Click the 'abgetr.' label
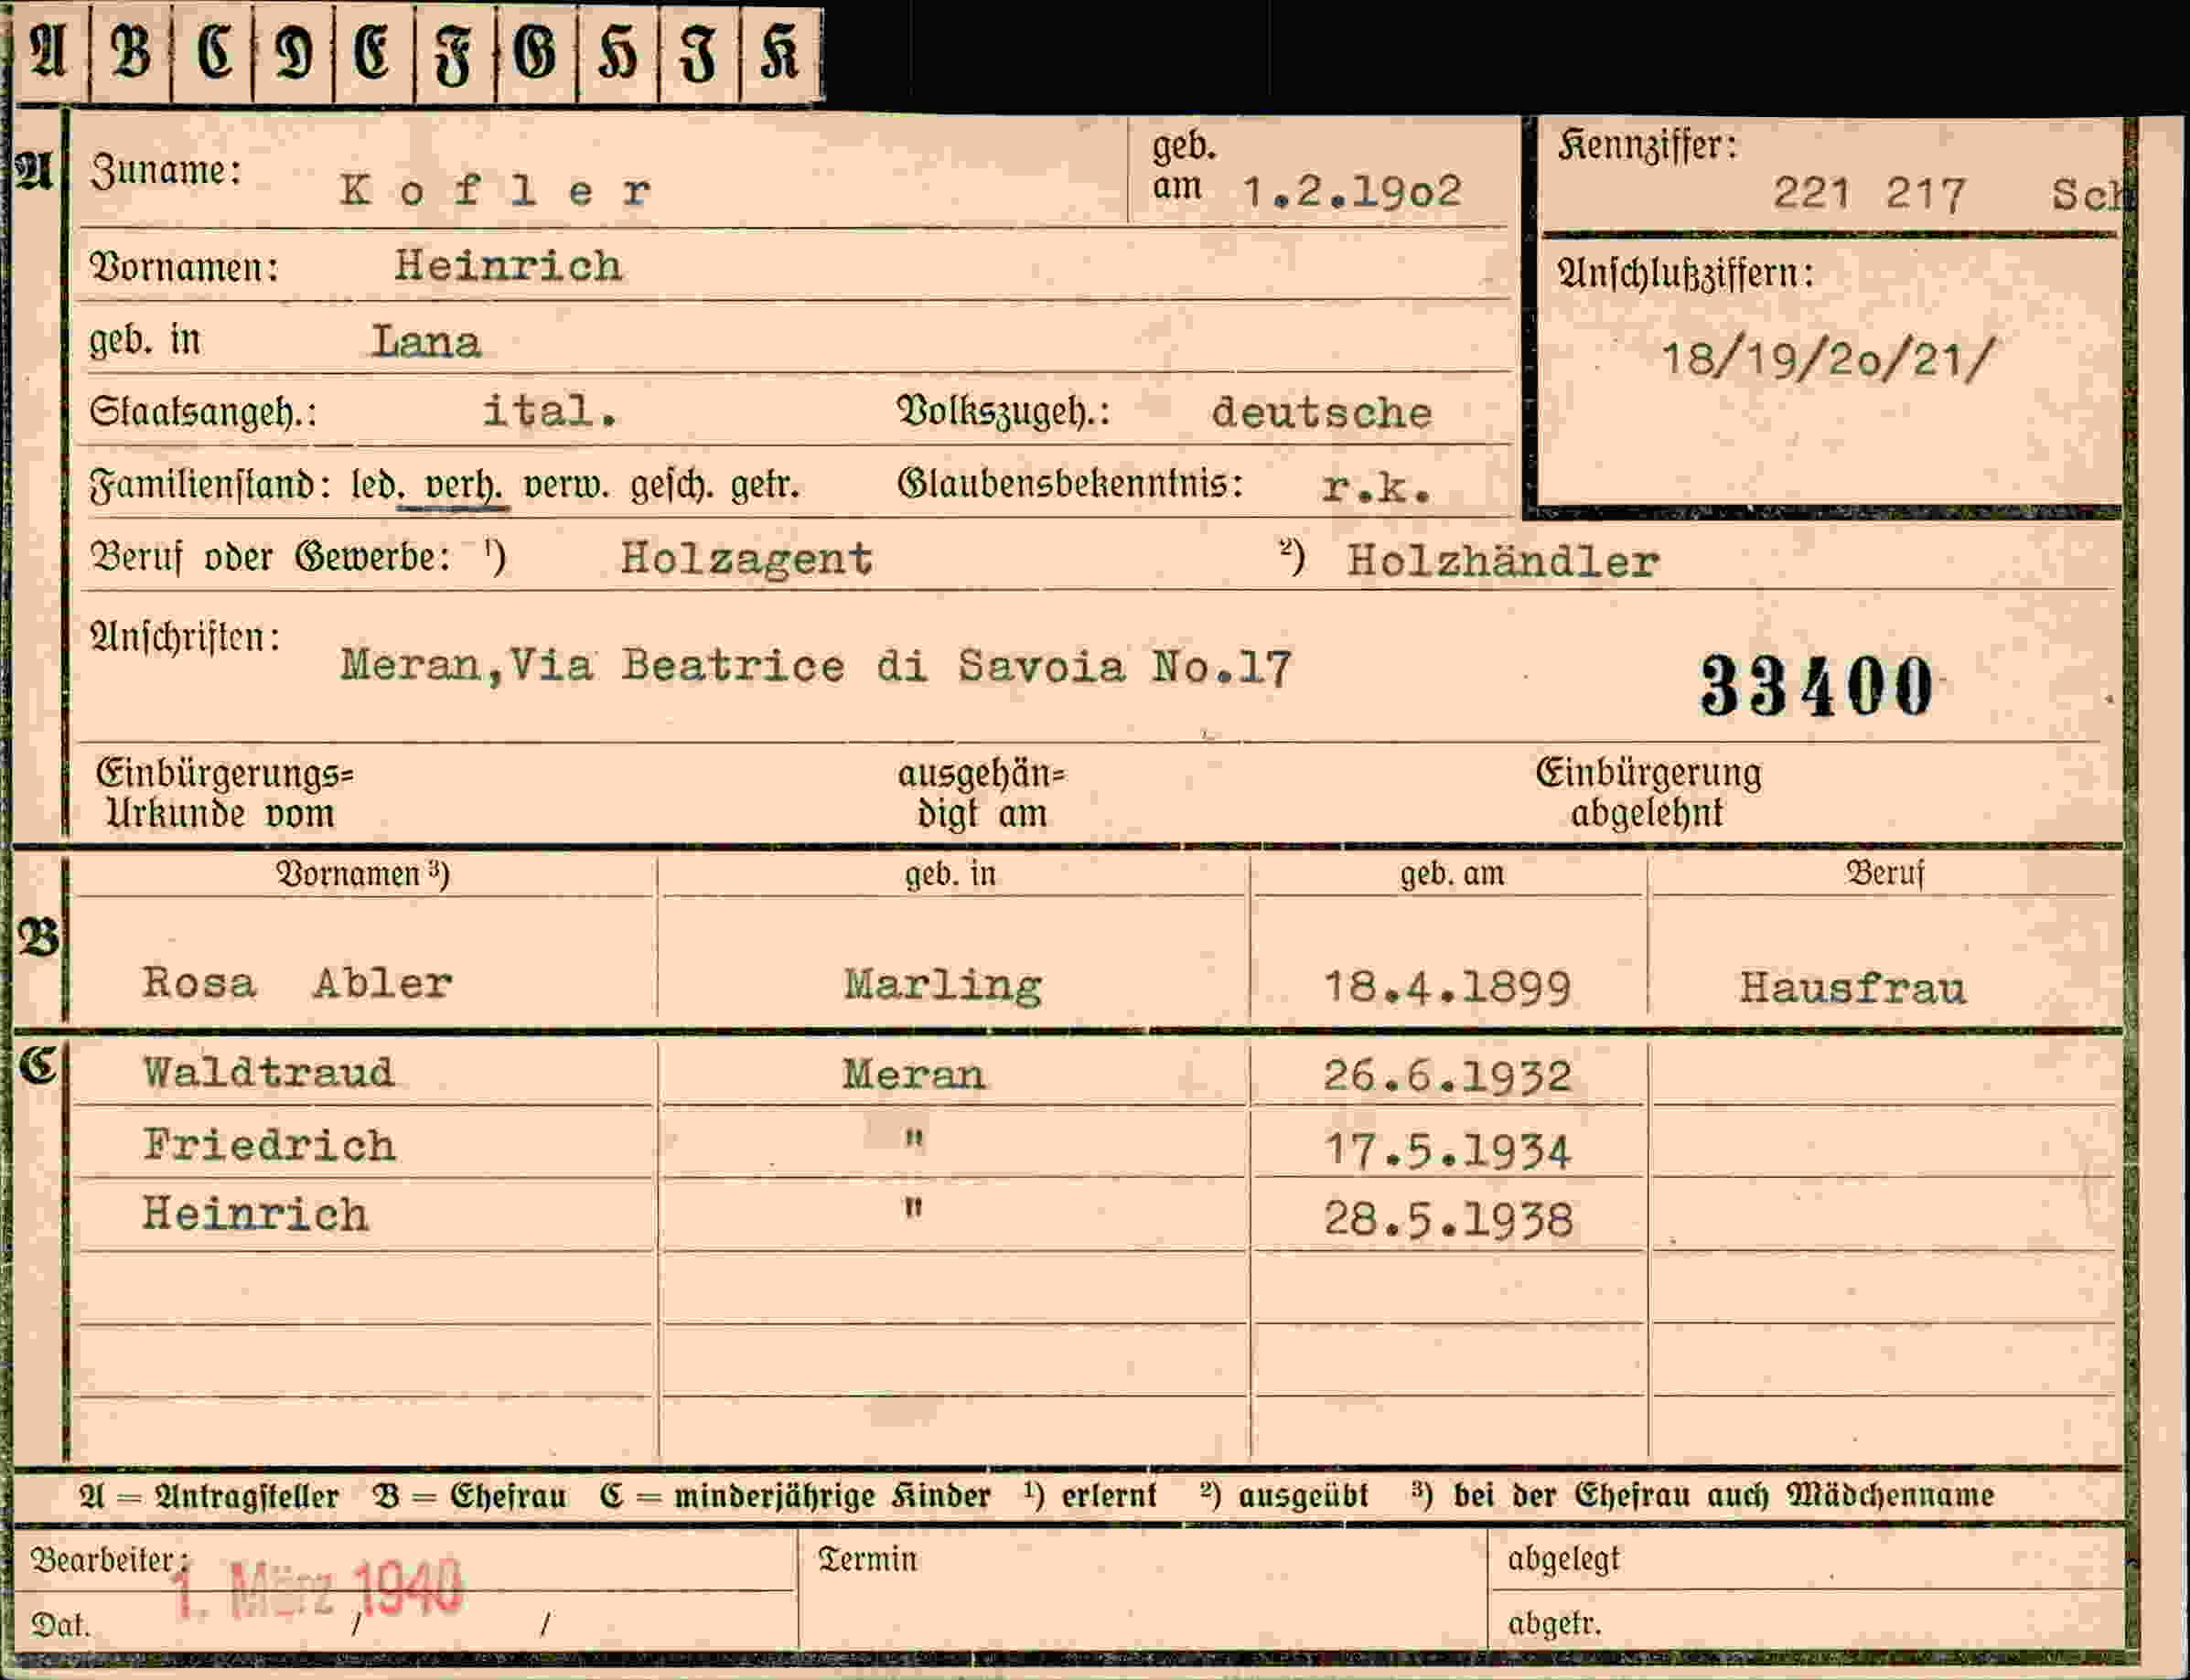This screenshot has height=1680, width=2190. [x=1554, y=1624]
